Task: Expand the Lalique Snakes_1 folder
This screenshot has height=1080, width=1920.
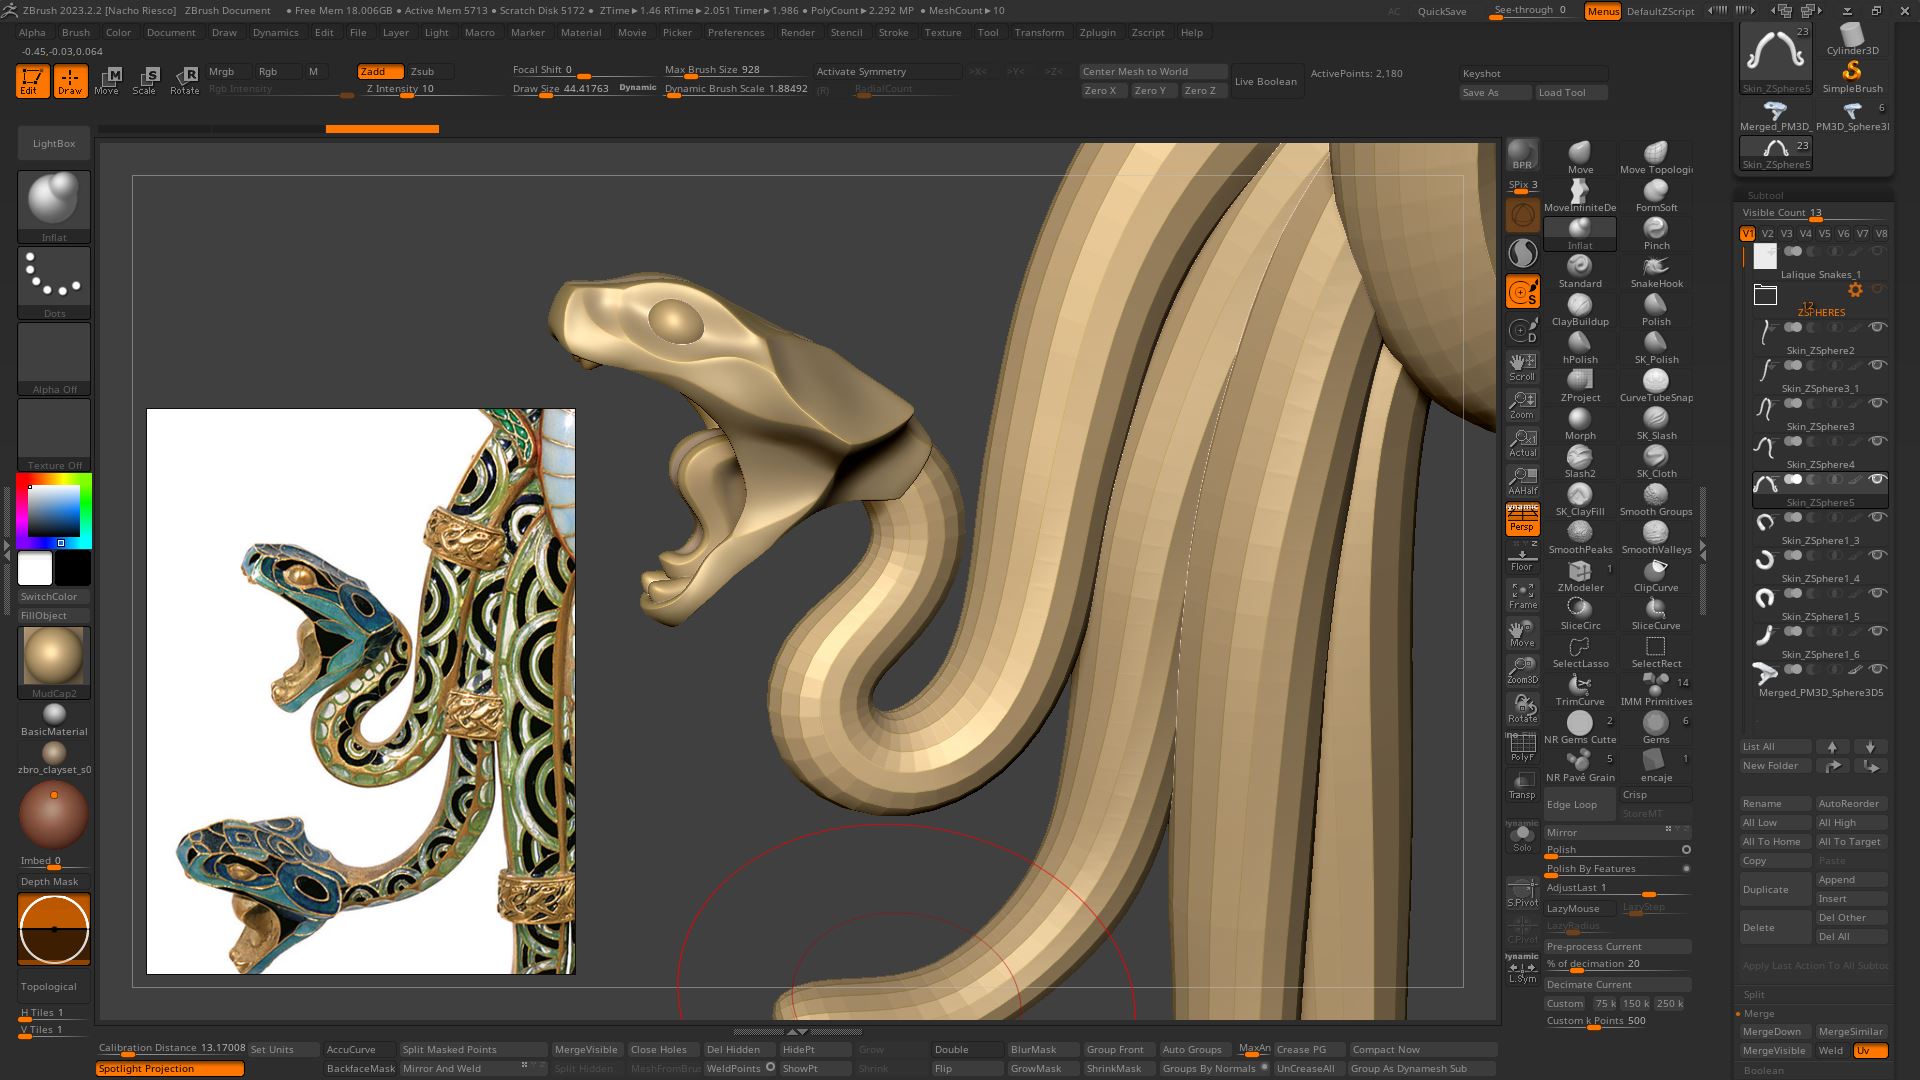Action: click(1765, 293)
